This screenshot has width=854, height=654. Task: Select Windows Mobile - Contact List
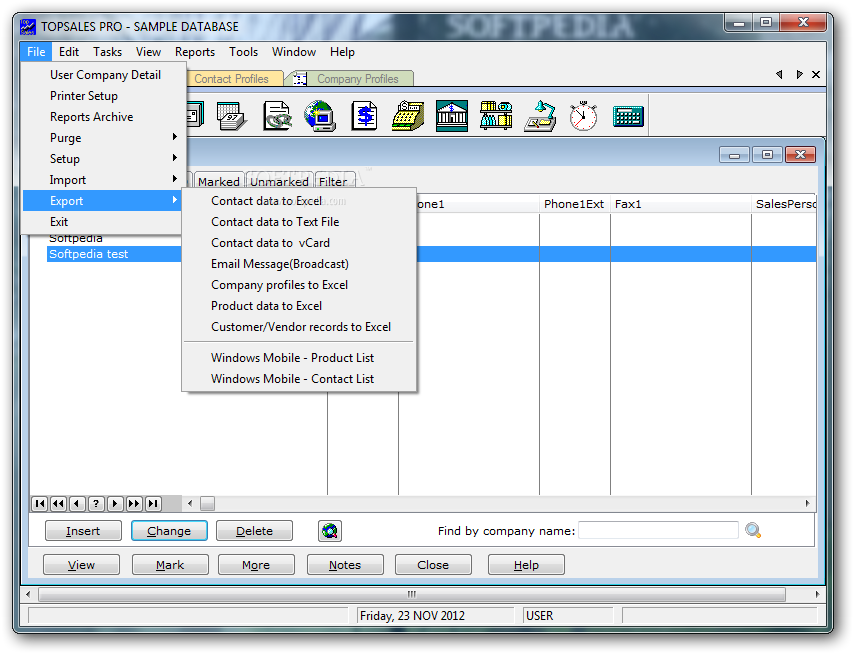click(x=299, y=379)
